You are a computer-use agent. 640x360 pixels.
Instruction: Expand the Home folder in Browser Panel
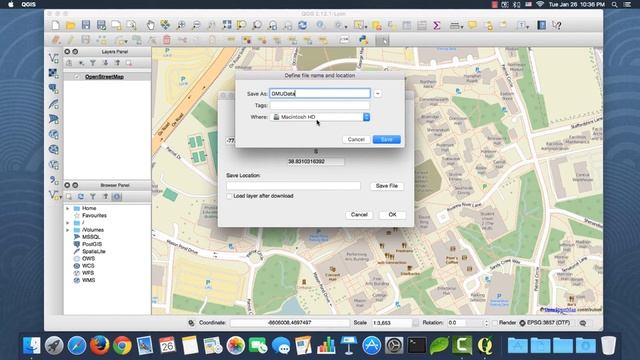[68, 209]
